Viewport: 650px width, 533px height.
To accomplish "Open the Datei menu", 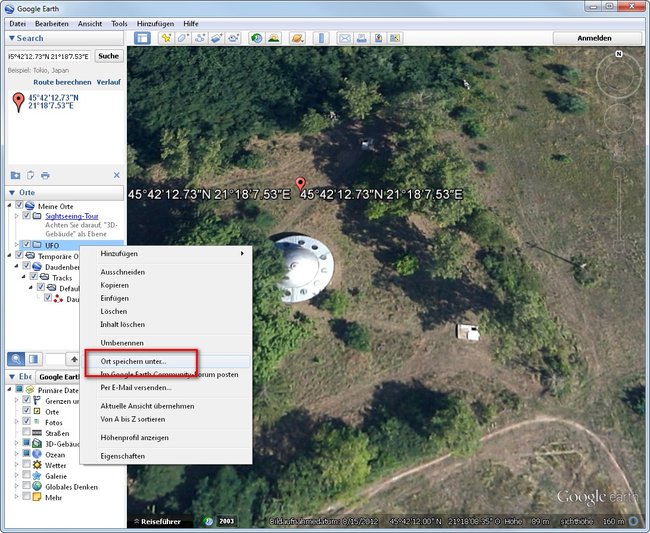I will (x=17, y=24).
